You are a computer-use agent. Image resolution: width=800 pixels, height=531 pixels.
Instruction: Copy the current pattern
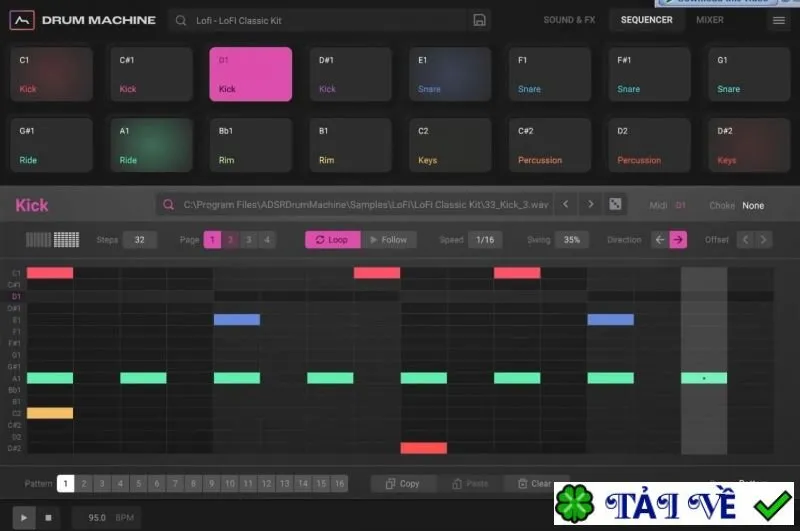[403, 484]
